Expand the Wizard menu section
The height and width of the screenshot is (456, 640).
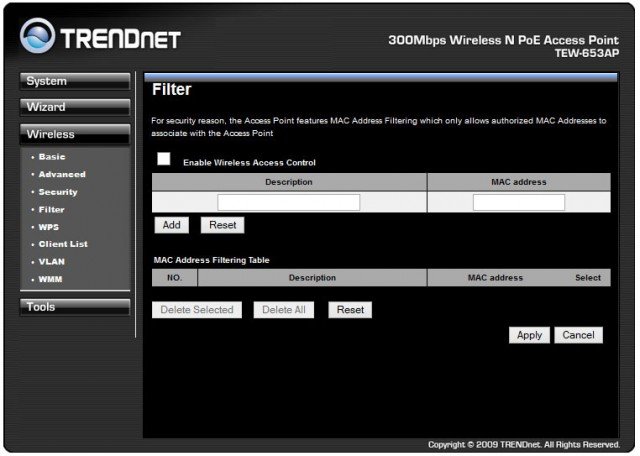point(75,107)
